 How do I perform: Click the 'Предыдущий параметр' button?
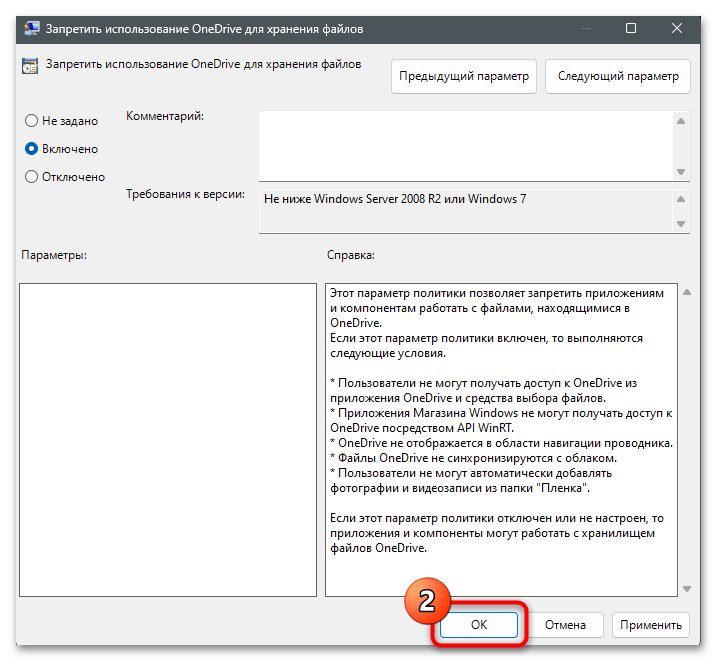point(464,76)
